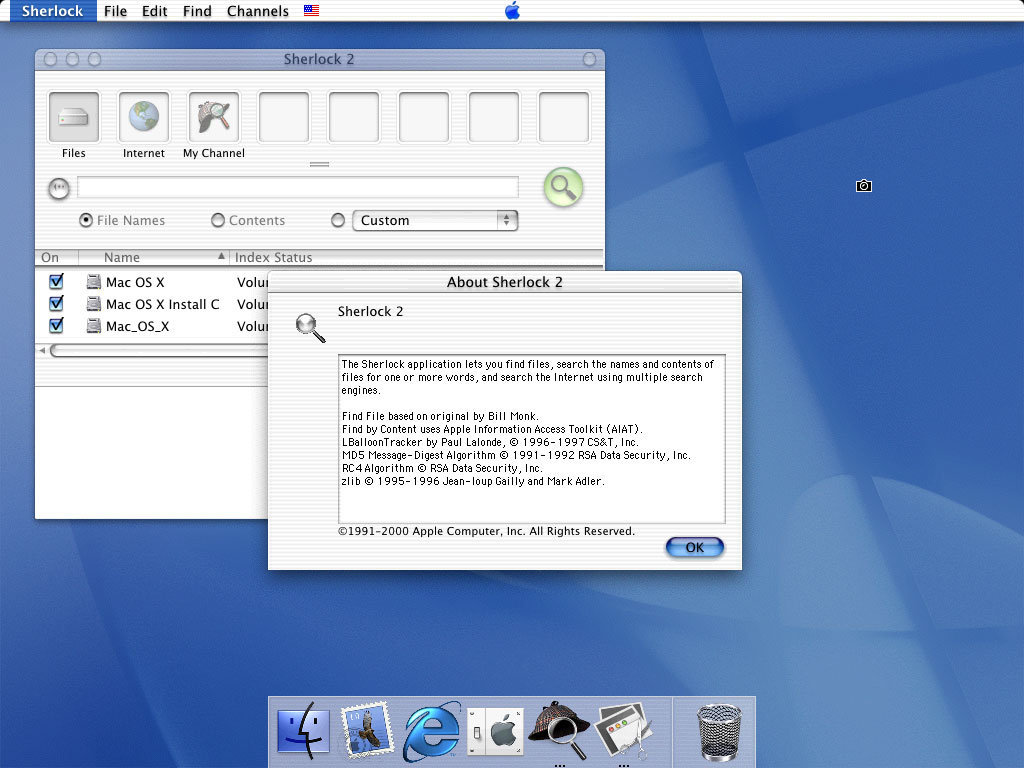1024x768 pixels.
Task: Uncheck the Mac OS X volume checkbox
Action: 56,281
